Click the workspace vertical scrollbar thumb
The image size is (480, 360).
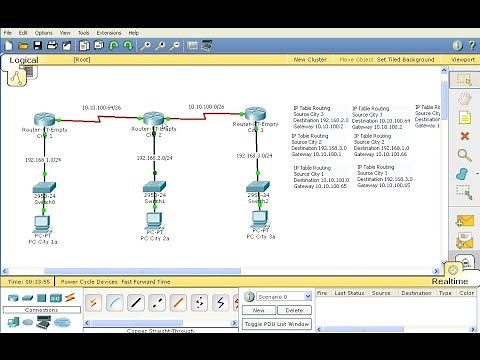(x=444, y=100)
